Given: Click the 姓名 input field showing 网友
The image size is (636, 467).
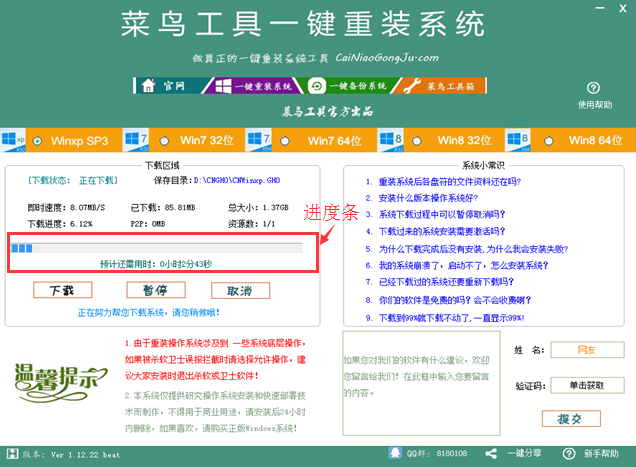Looking at the screenshot, I should (x=587, y=350).
